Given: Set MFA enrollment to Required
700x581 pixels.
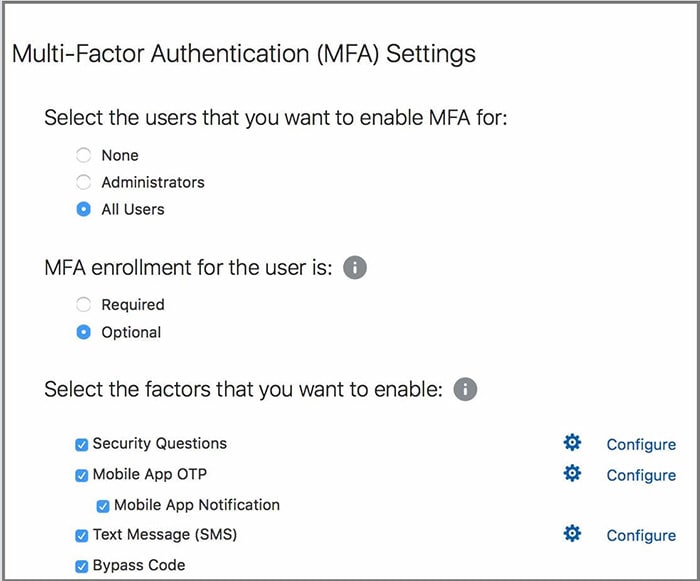Looking at the screenshot, I should tap(84, 304).
